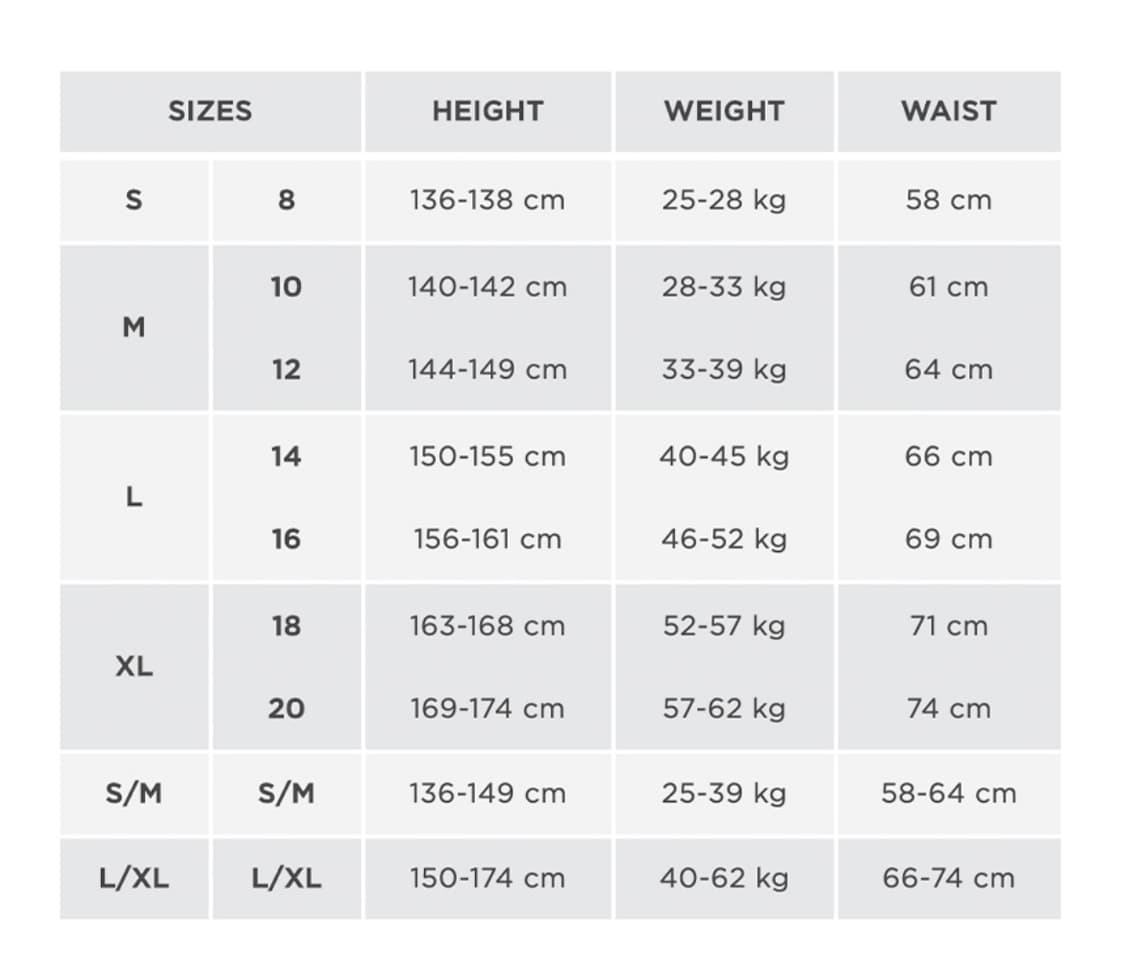Click the size 8 cell
Image resolution: width=1125 pixels, height=959 pixels.
(x=286, y=200)
